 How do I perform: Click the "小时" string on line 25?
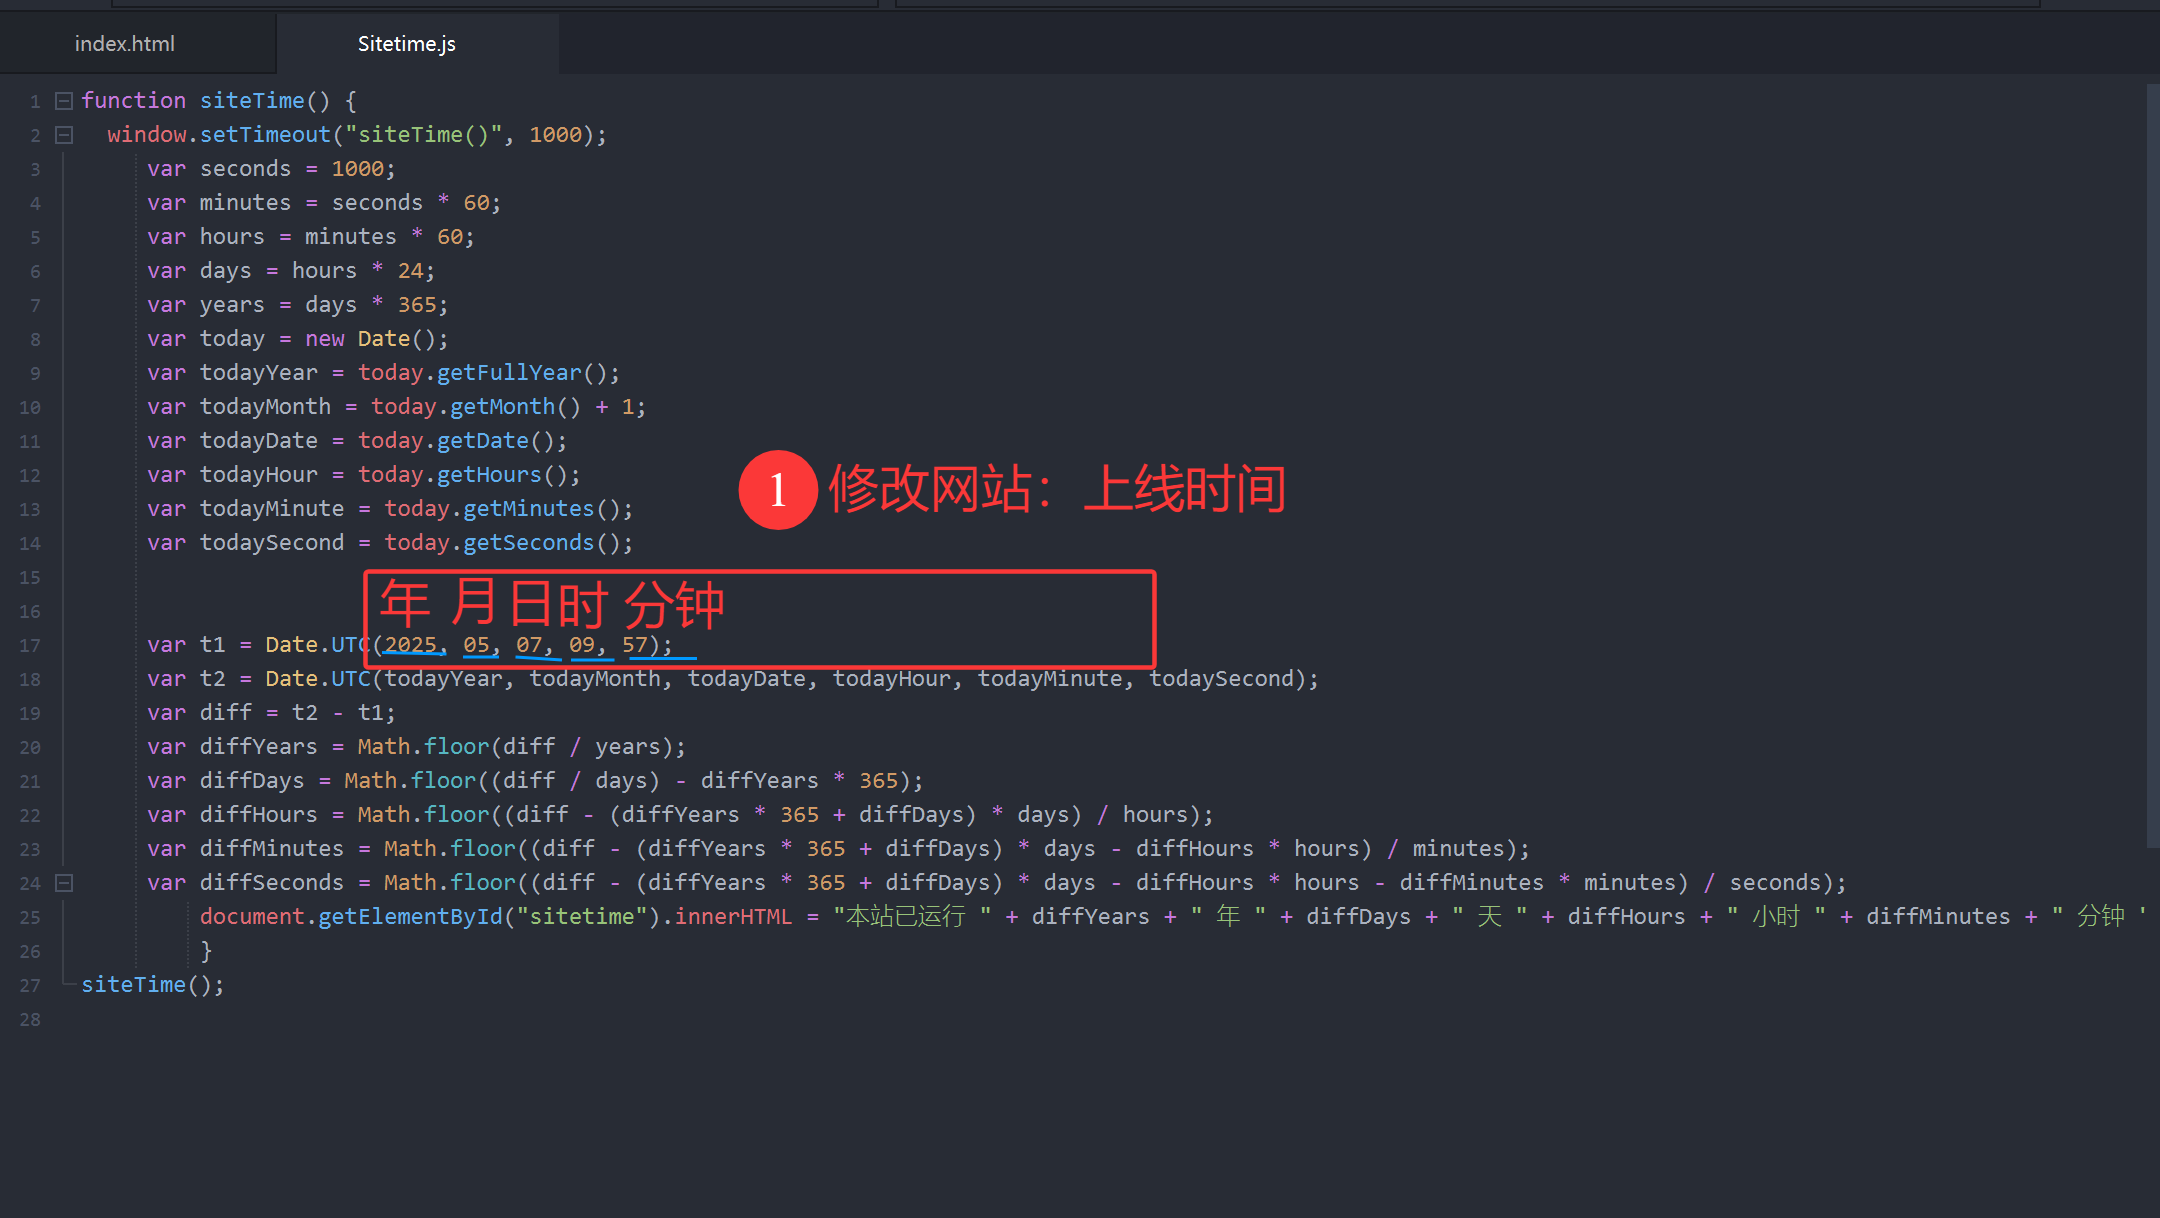point(1776,917)
